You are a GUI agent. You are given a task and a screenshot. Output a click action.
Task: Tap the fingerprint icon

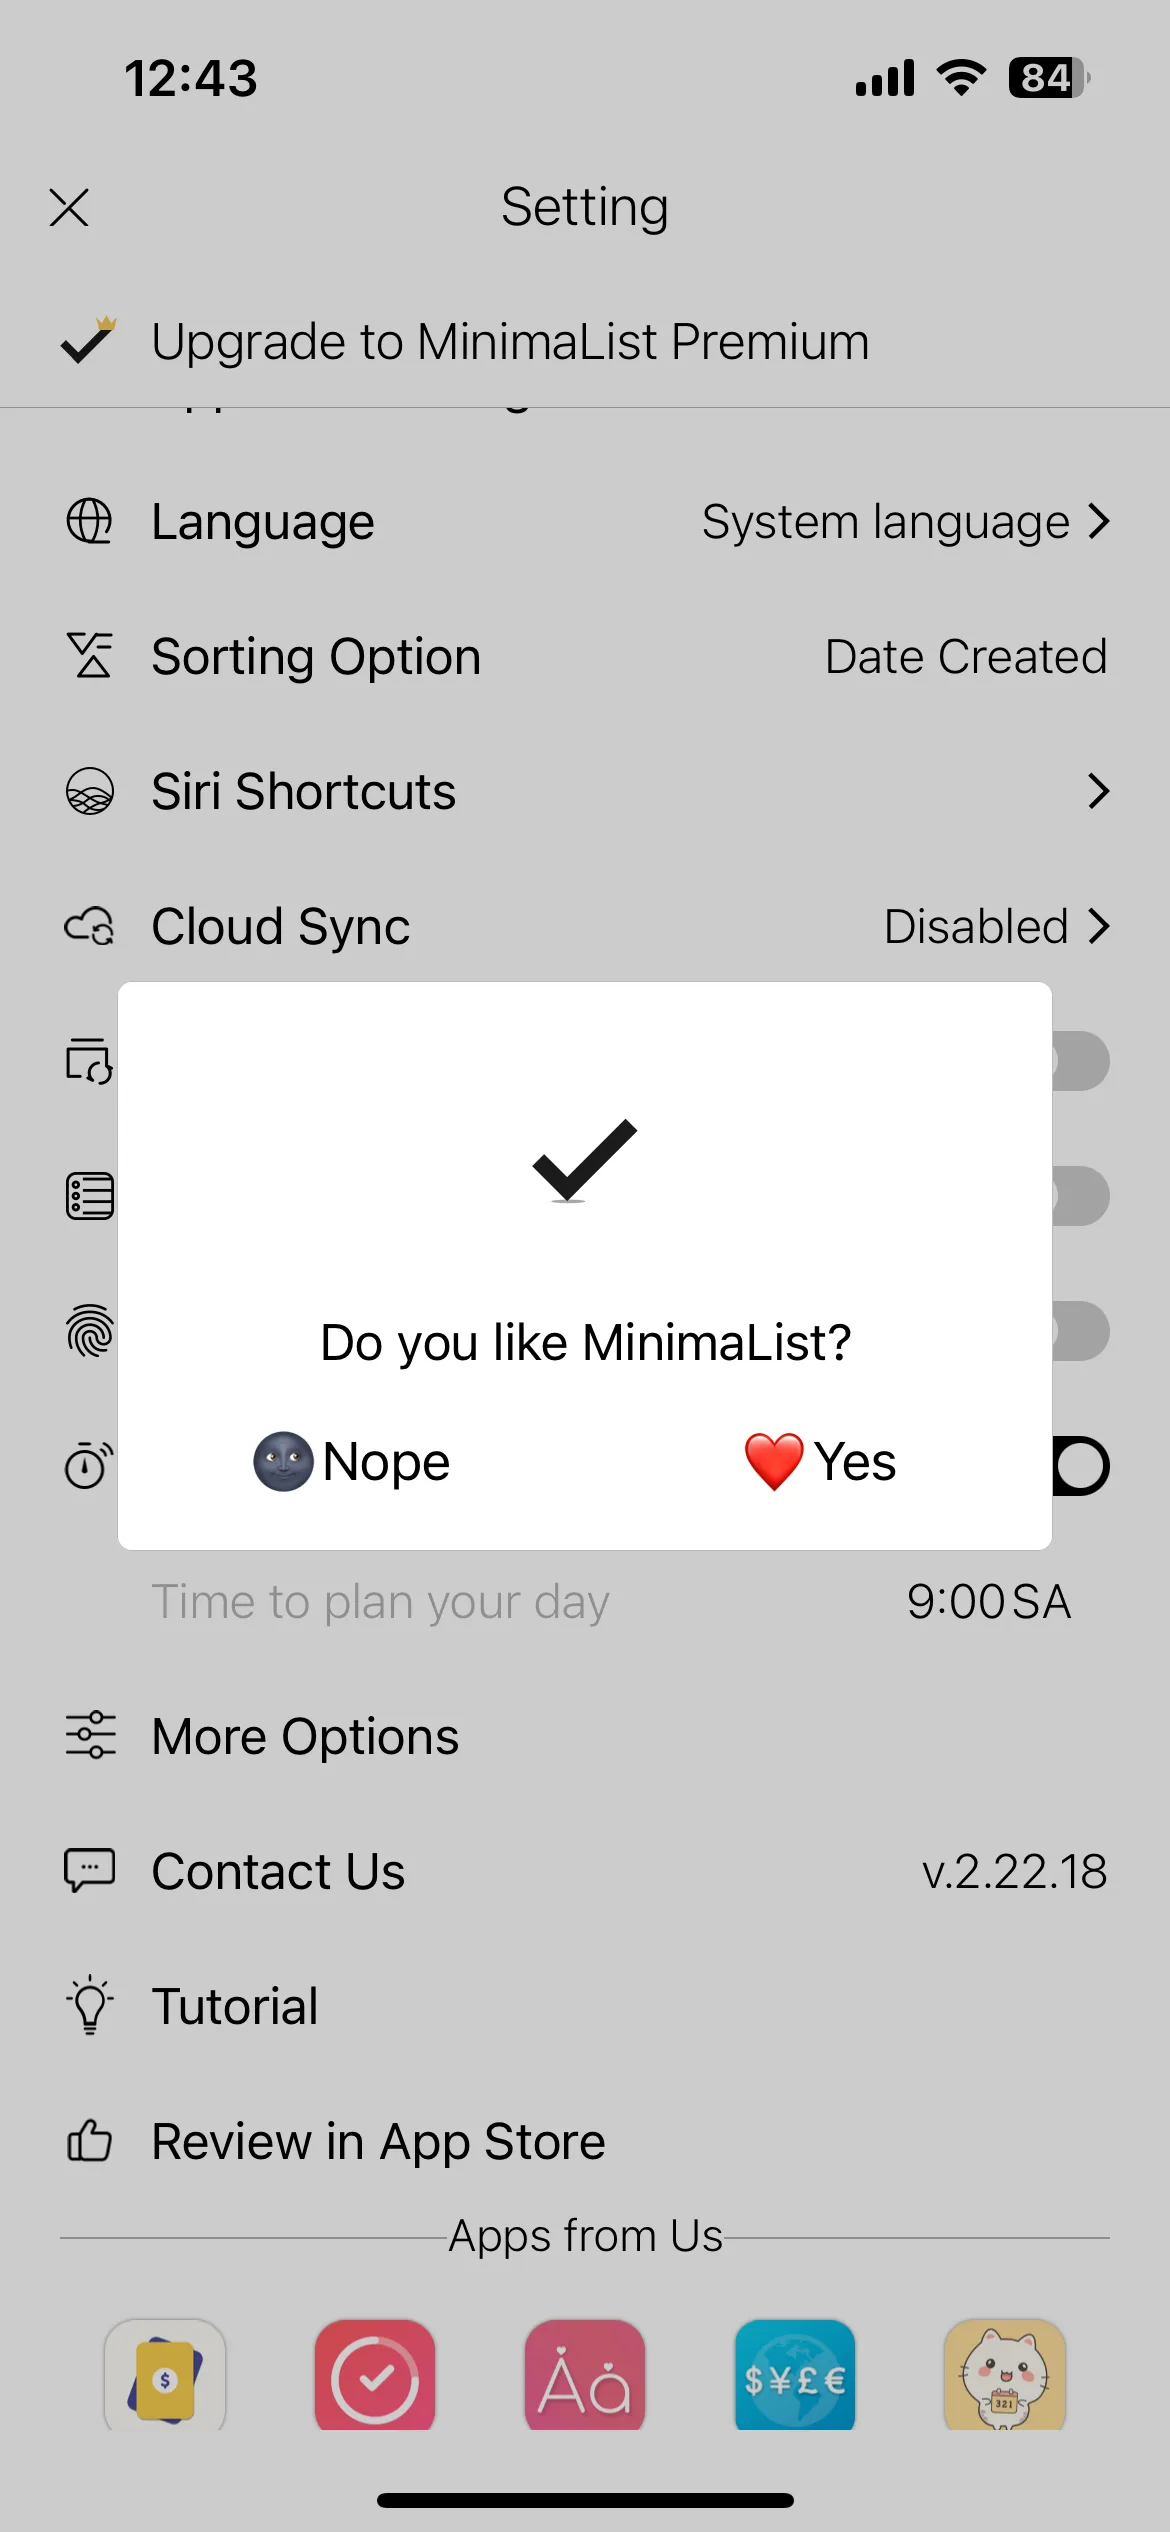click(x=89, y=1331)
